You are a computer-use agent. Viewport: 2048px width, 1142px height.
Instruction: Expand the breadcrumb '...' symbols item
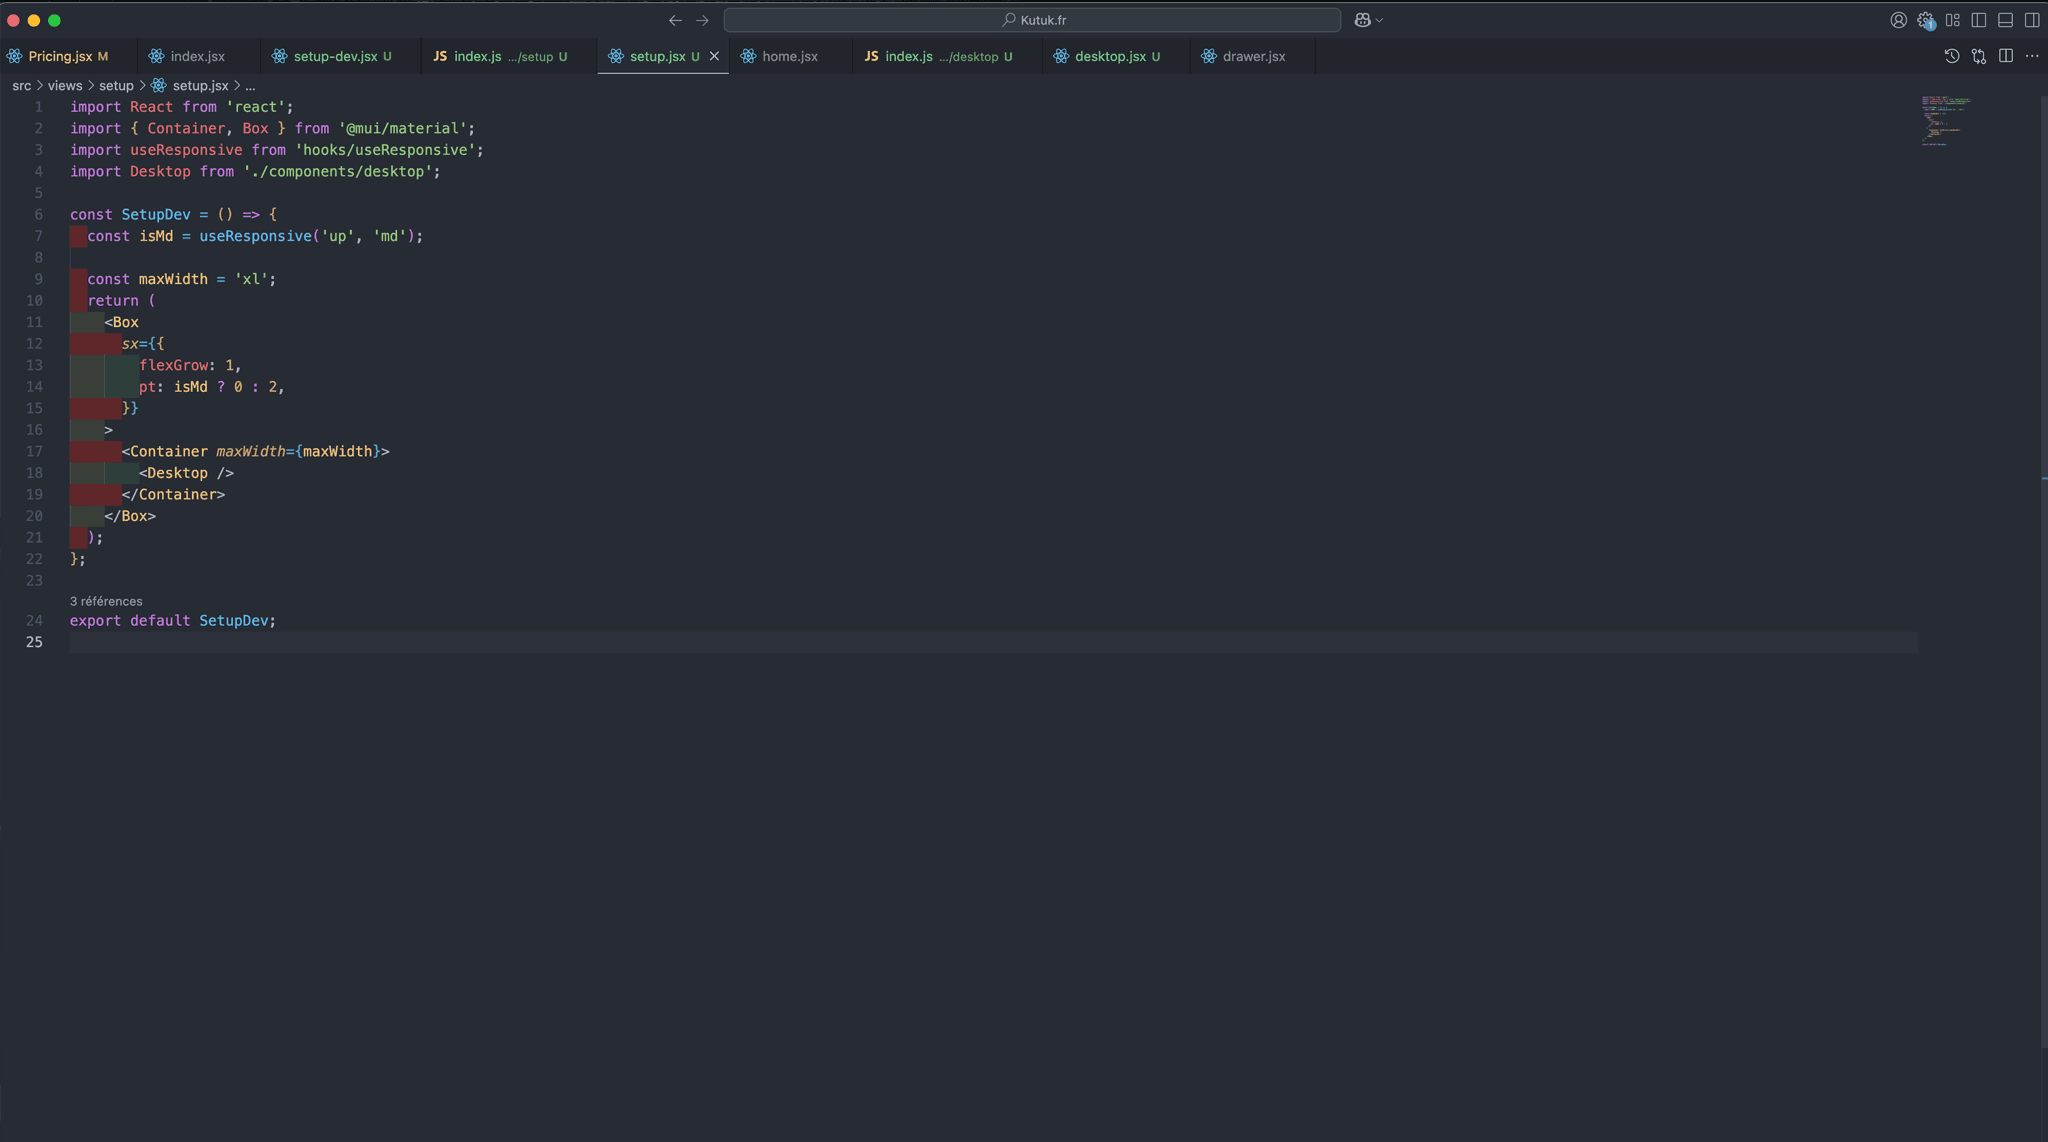click(x=250, y=86)
